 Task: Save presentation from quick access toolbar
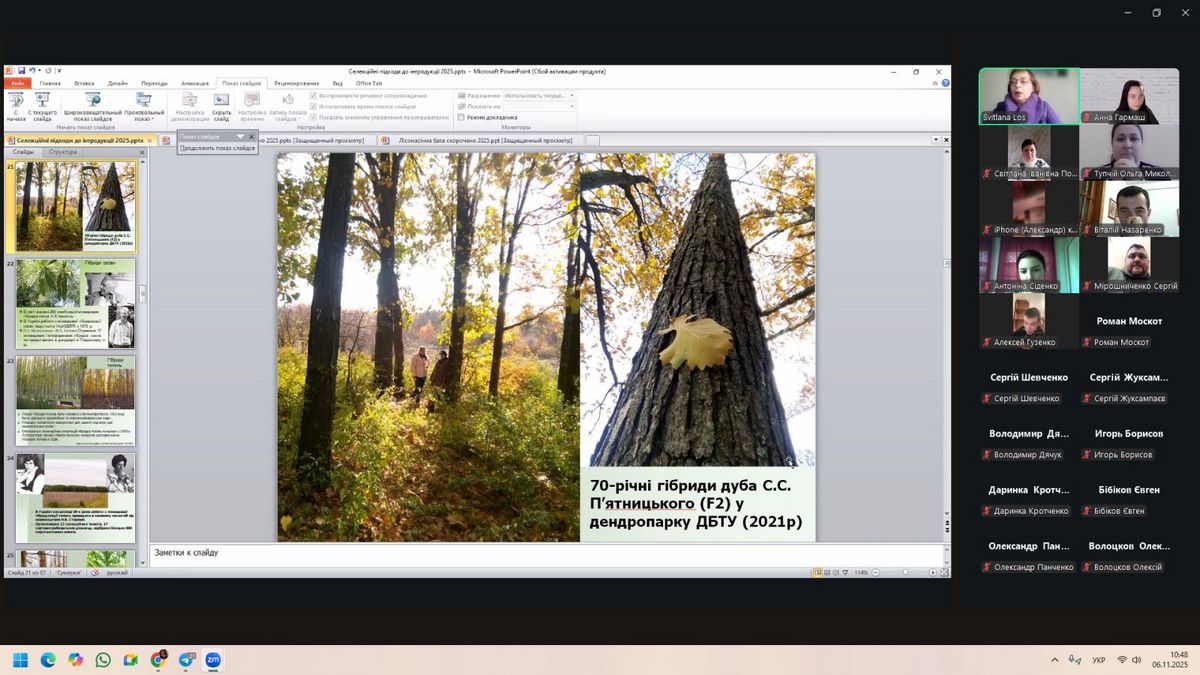(21, 71)
